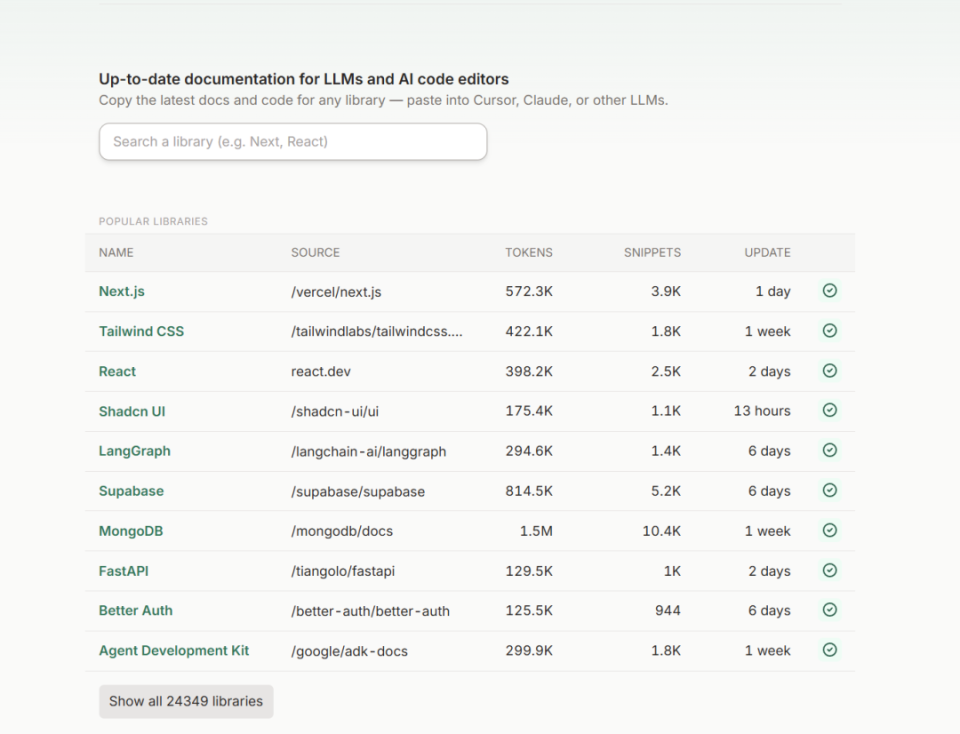Click the 294.6K tokens value
The image size is (960, 734).
tap(529, 451)
